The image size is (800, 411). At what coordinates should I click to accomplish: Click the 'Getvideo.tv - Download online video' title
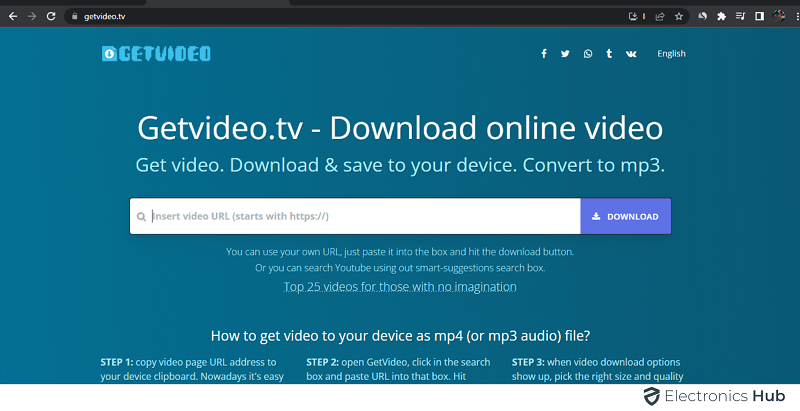(400, 127)
